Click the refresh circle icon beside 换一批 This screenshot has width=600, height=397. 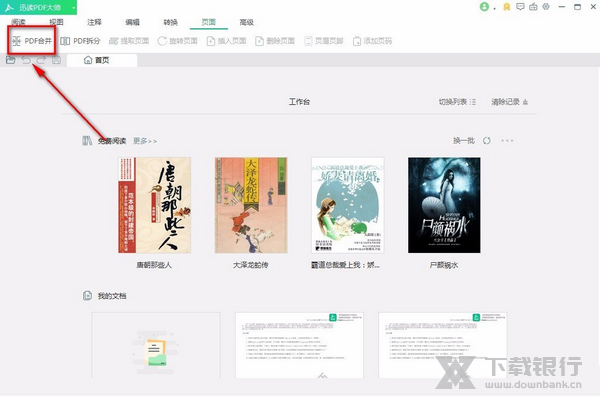[x=487, y=141]
